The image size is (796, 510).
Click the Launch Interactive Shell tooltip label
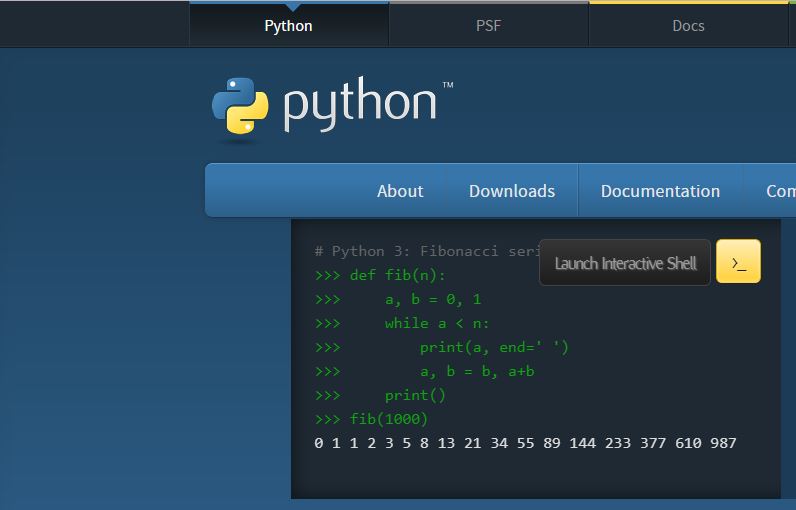(x=625, y=263)
